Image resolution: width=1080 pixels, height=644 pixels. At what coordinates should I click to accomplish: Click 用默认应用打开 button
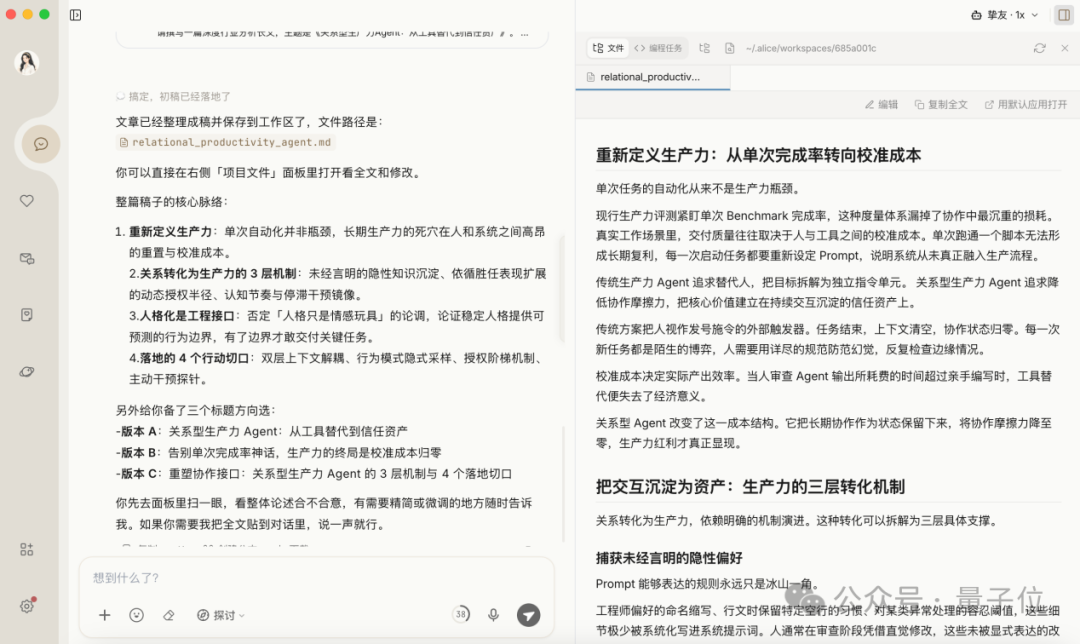[1026, 105]
